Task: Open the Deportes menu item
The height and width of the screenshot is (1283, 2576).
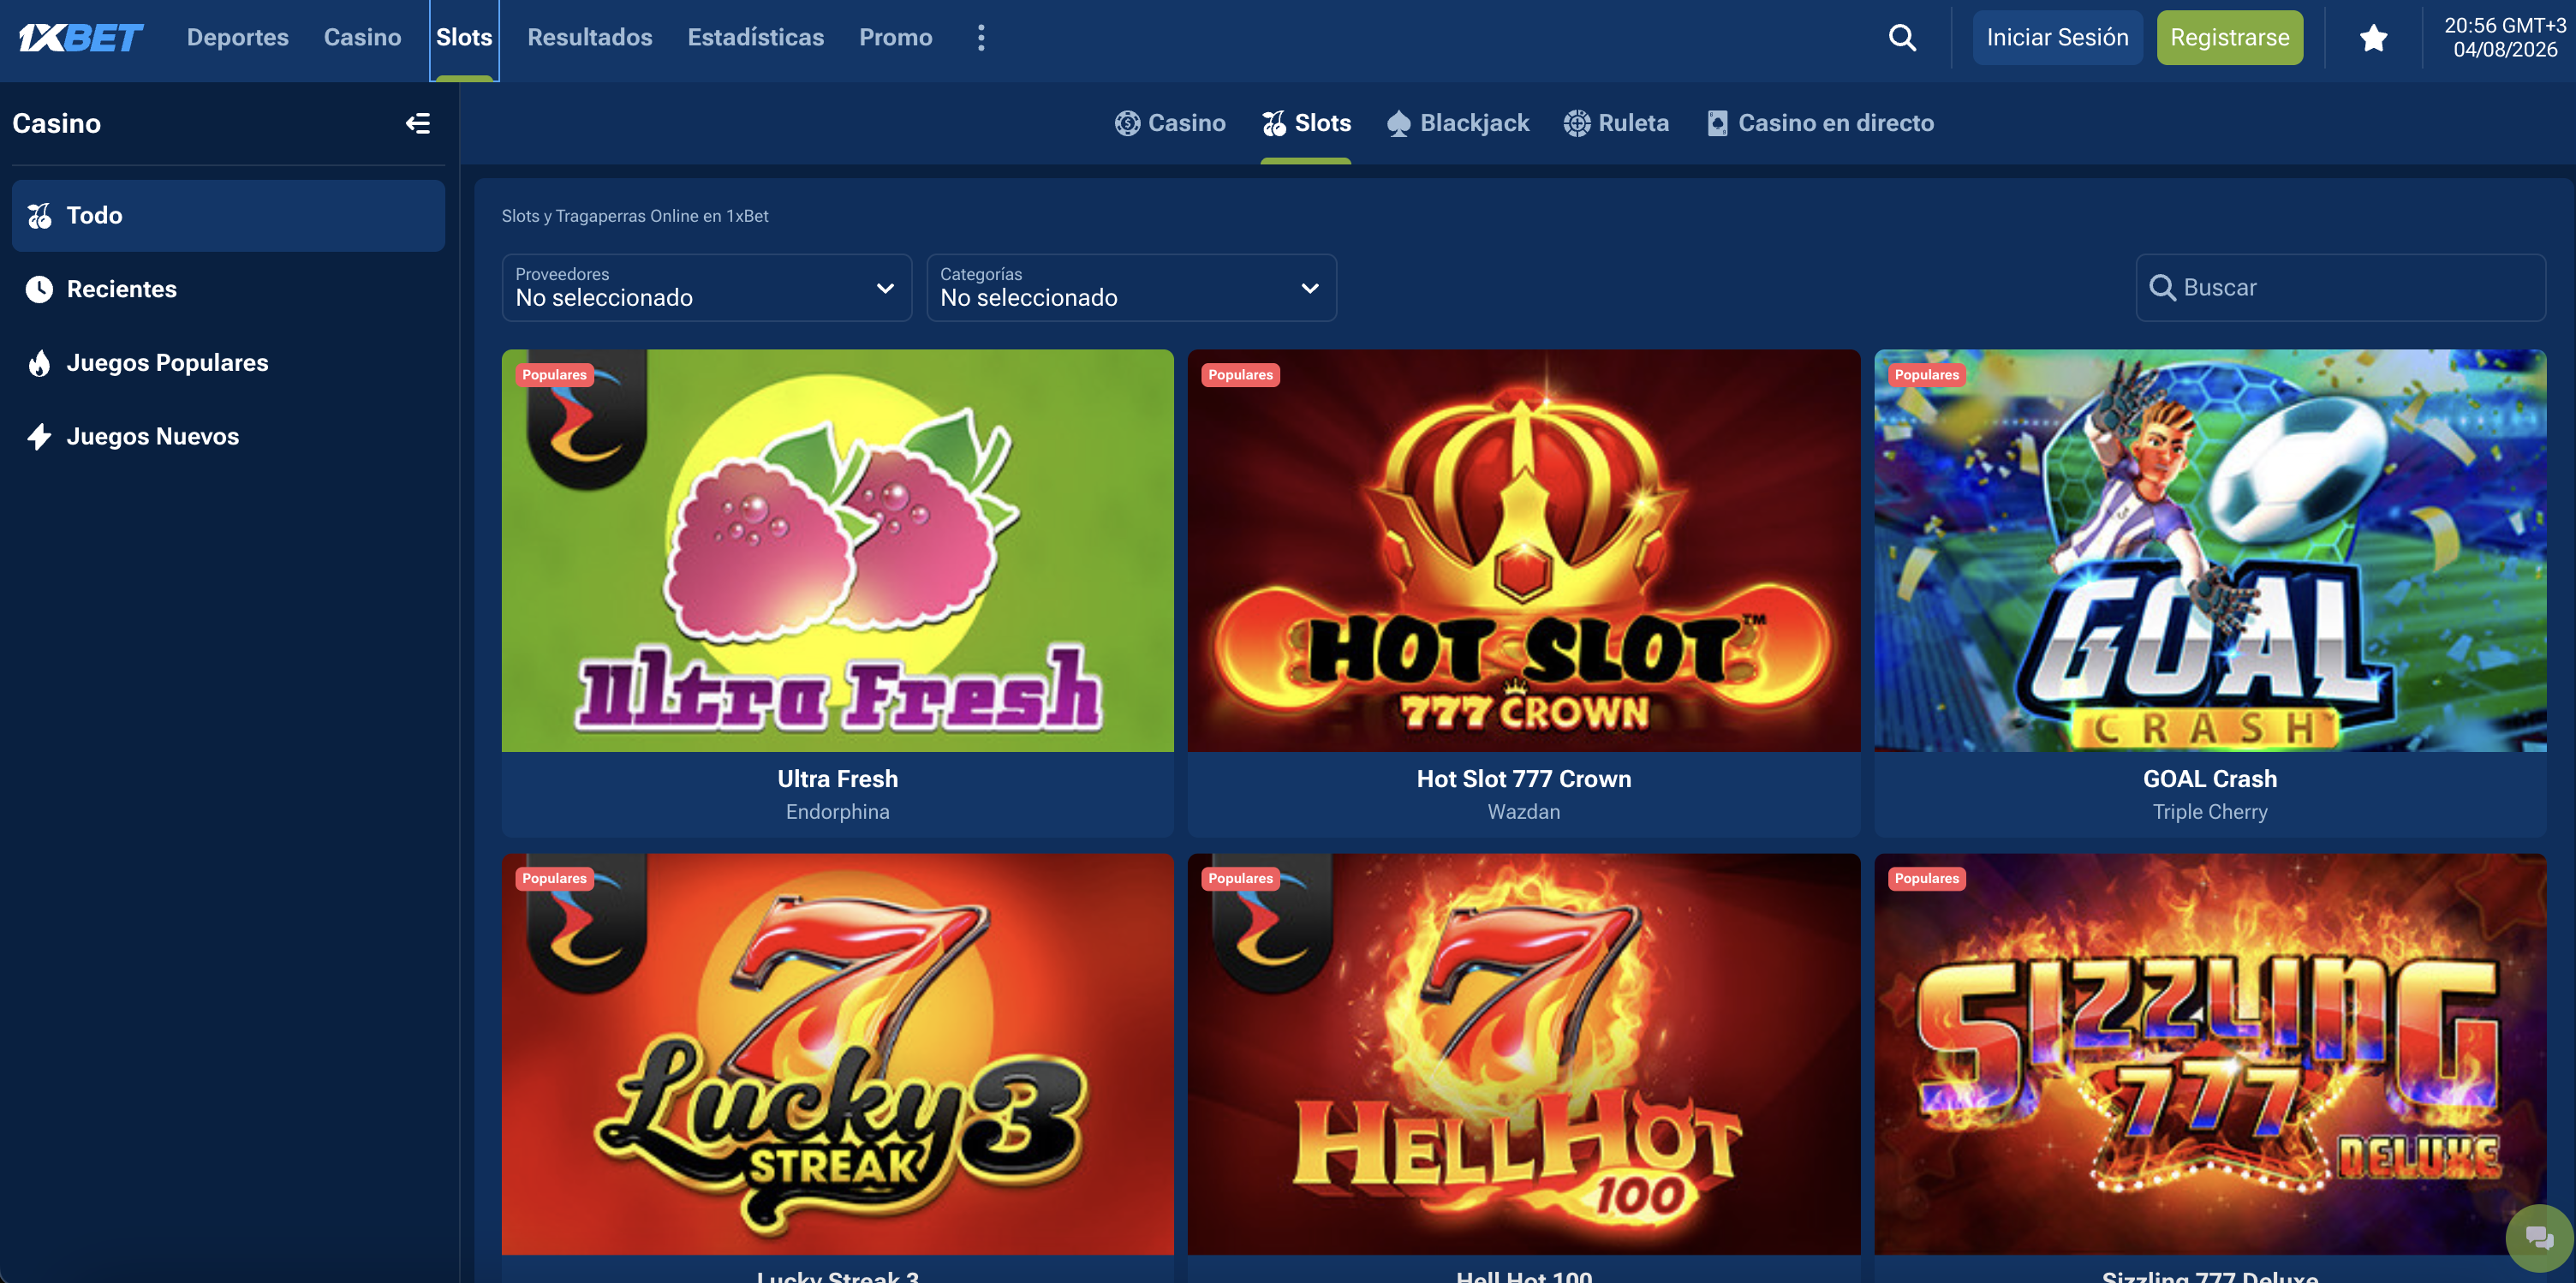Action: click(237, 38)
